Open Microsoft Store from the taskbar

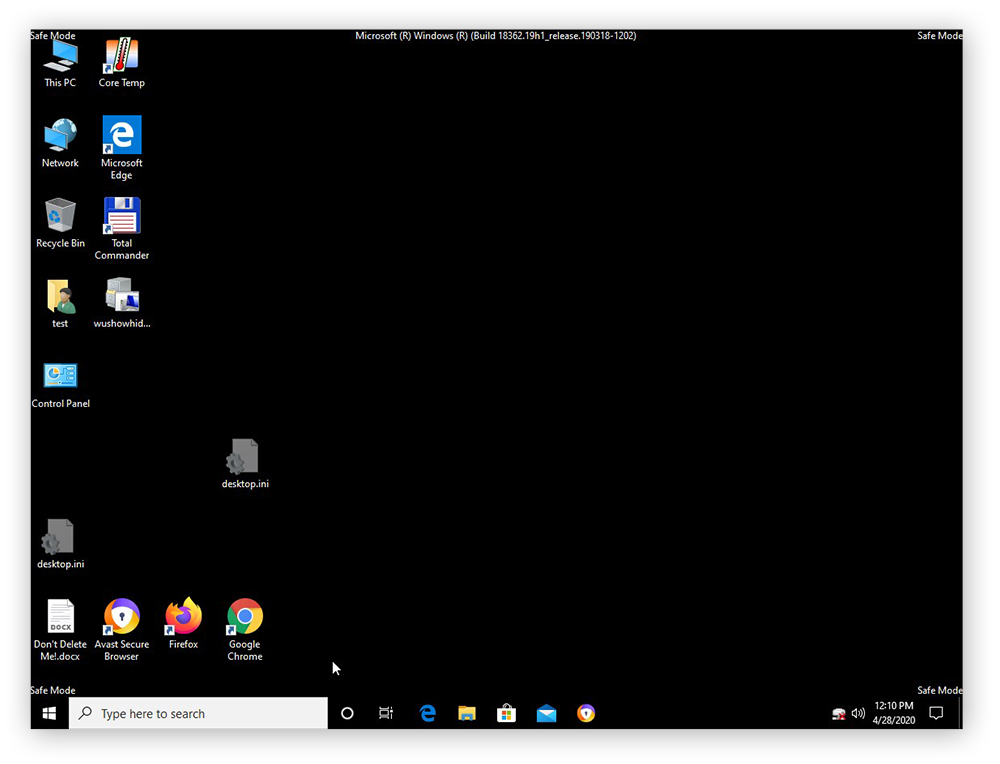tap(506, 713)
